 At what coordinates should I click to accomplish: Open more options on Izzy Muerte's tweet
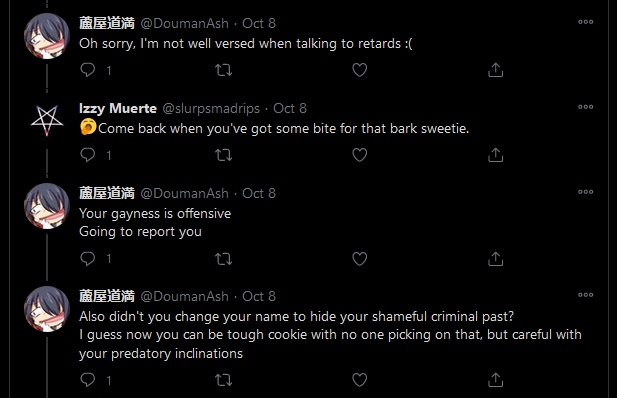(586, 107)
